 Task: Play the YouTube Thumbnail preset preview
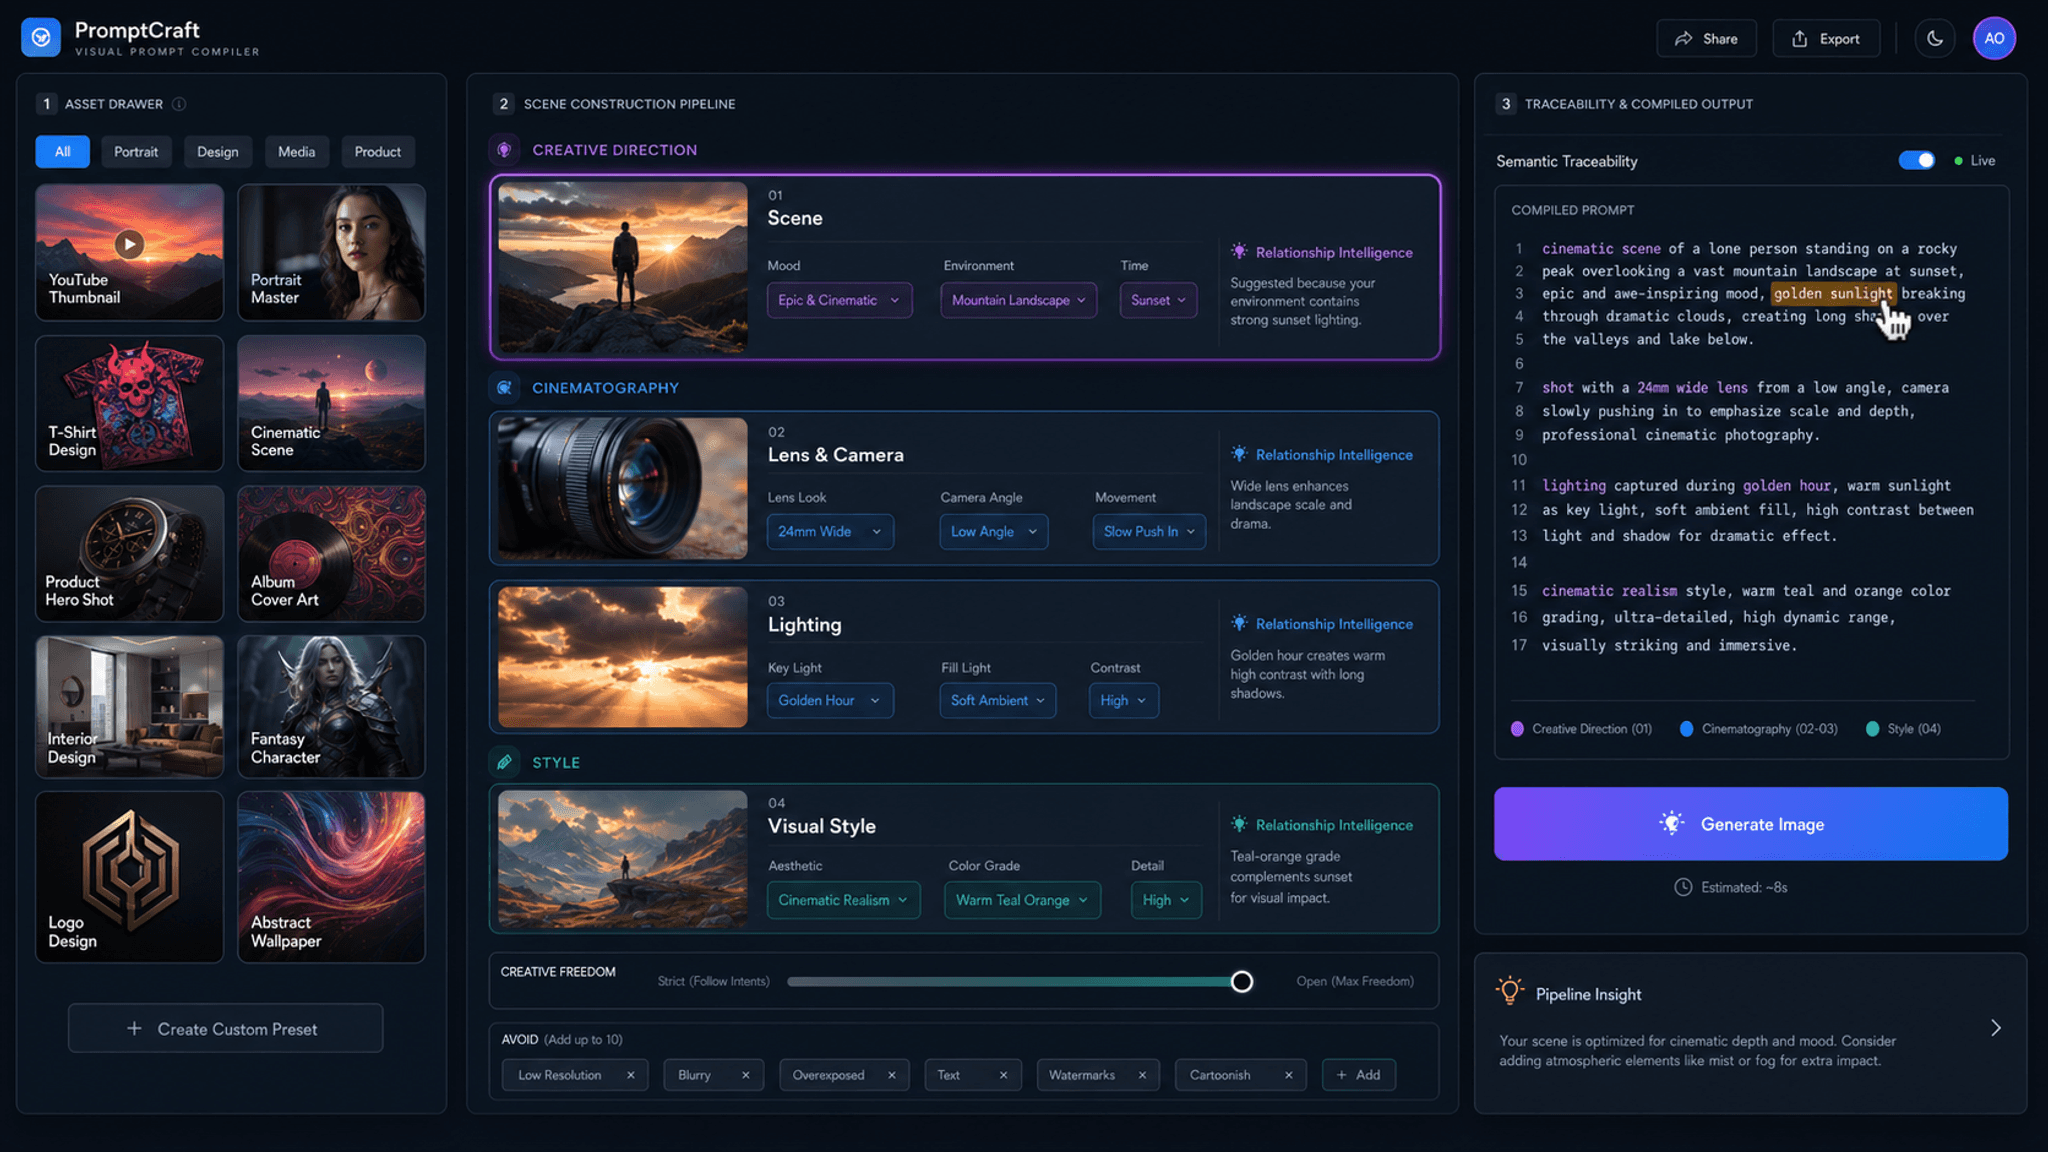[129, 243]
